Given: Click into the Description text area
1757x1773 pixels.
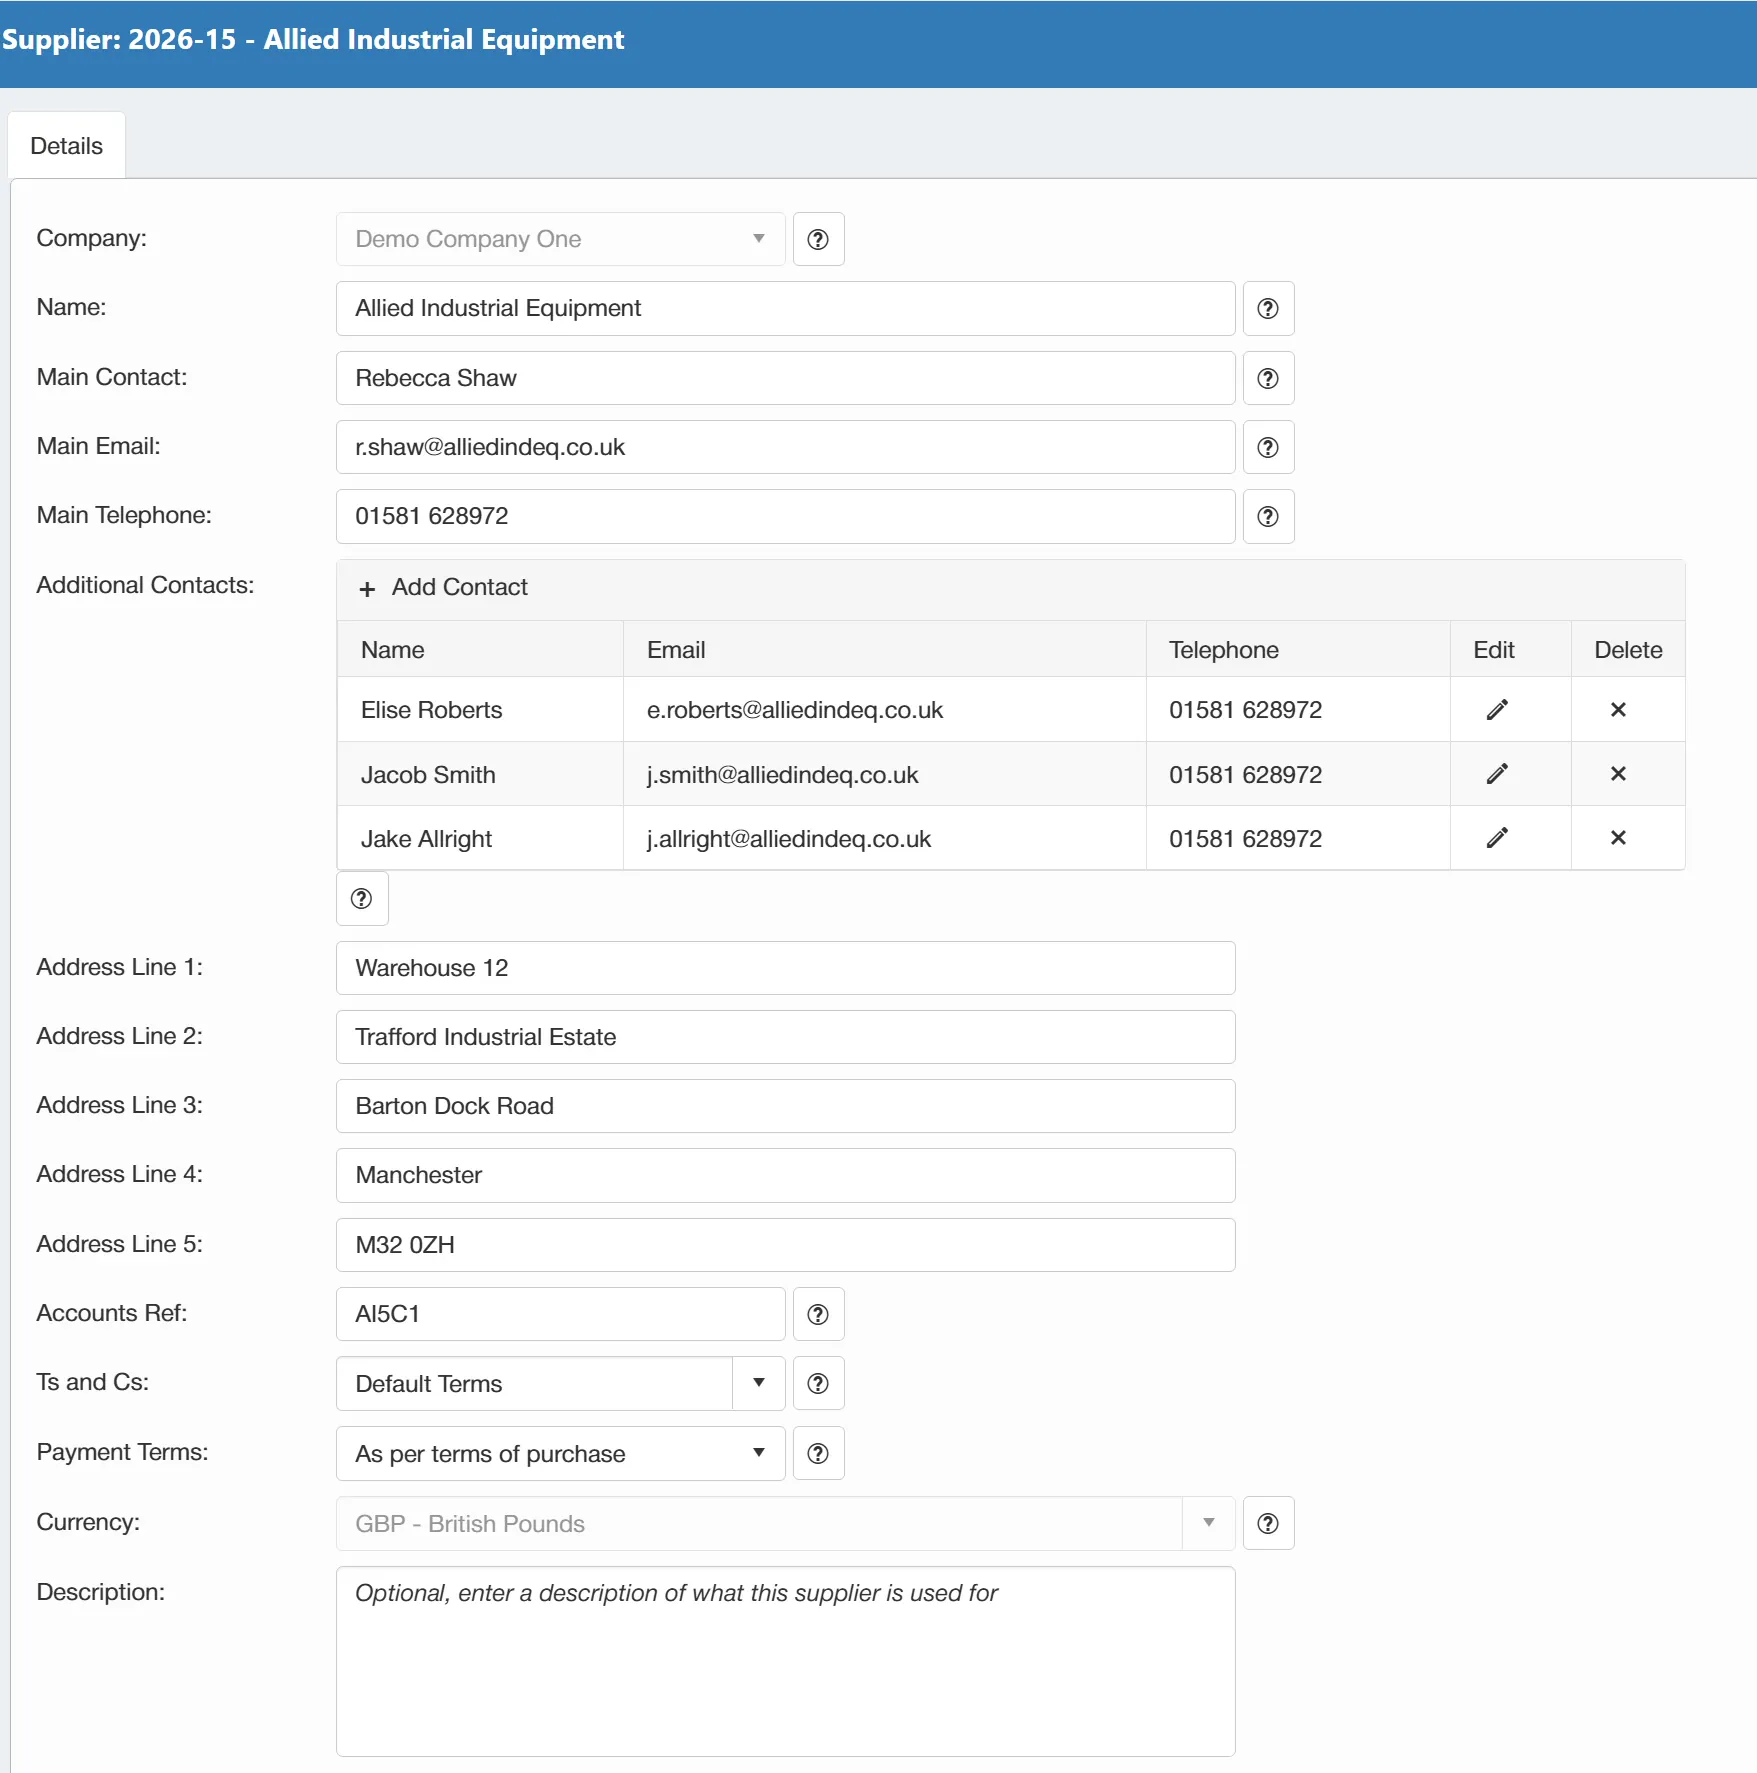Looking at the screenshot, I should coord(786,1661).
